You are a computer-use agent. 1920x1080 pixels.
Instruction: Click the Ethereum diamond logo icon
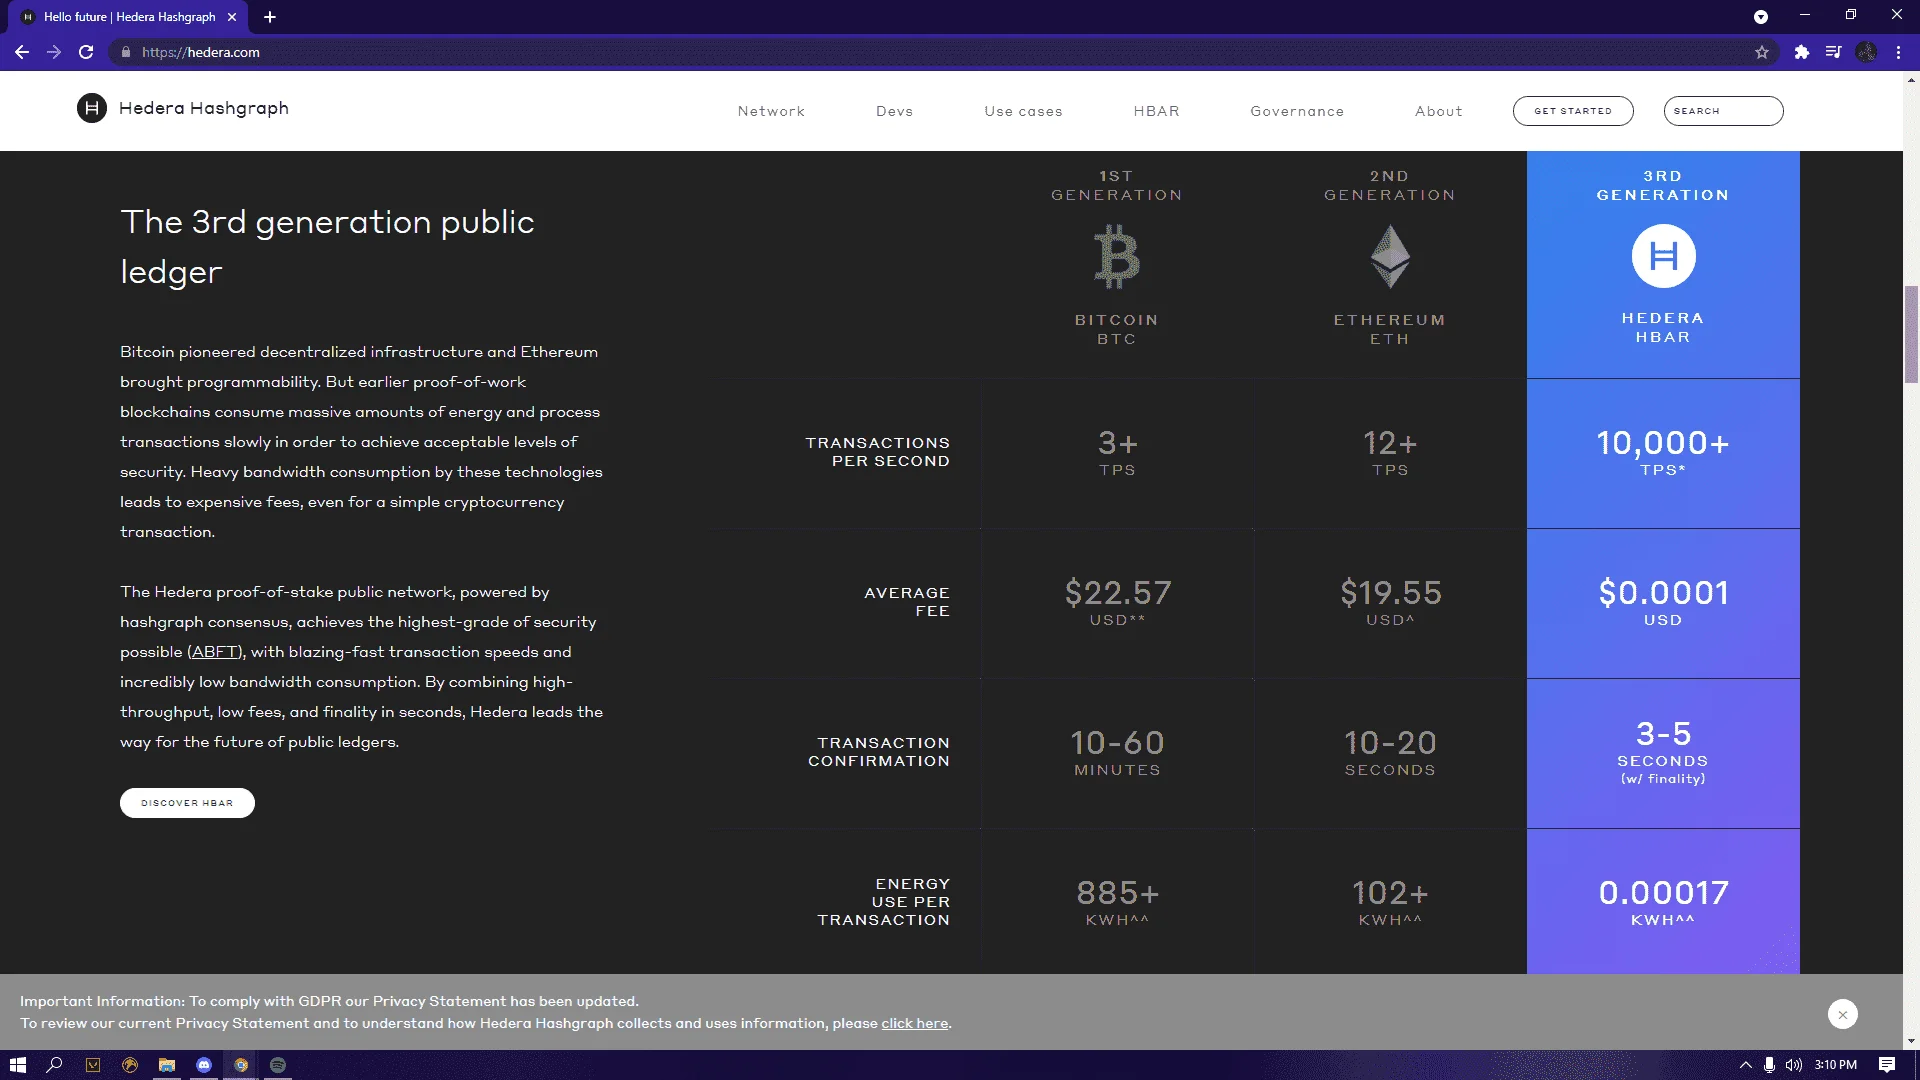tap(1390, 256)
